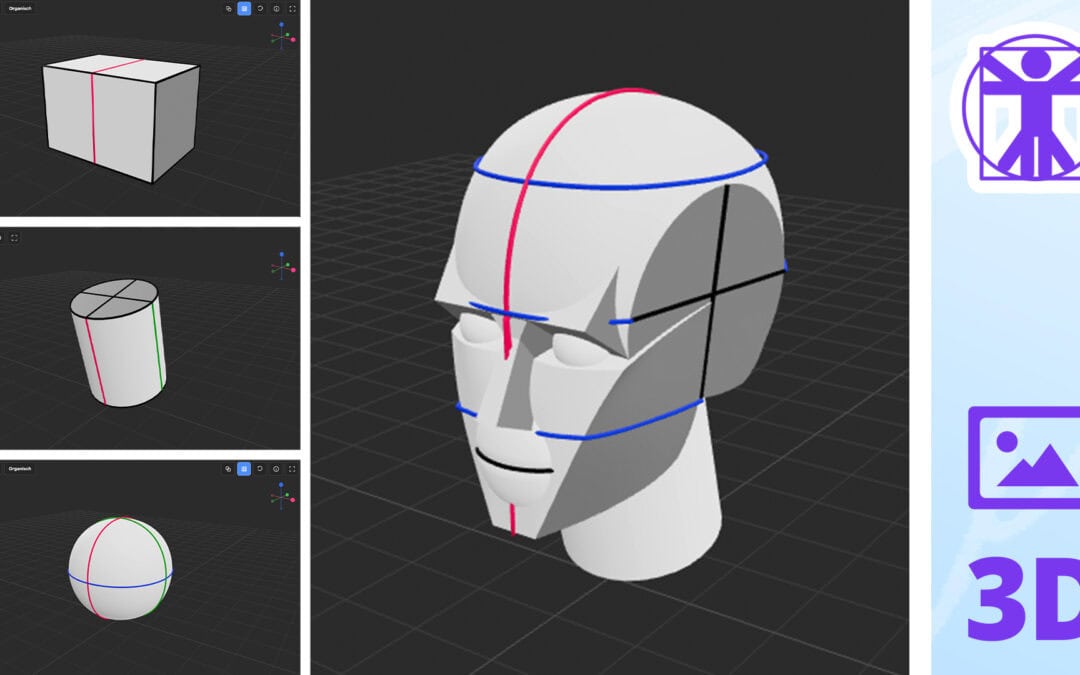The image size is (1080, 675).
Task: Click the cylinder 3D model
Action: click(118, 342)
